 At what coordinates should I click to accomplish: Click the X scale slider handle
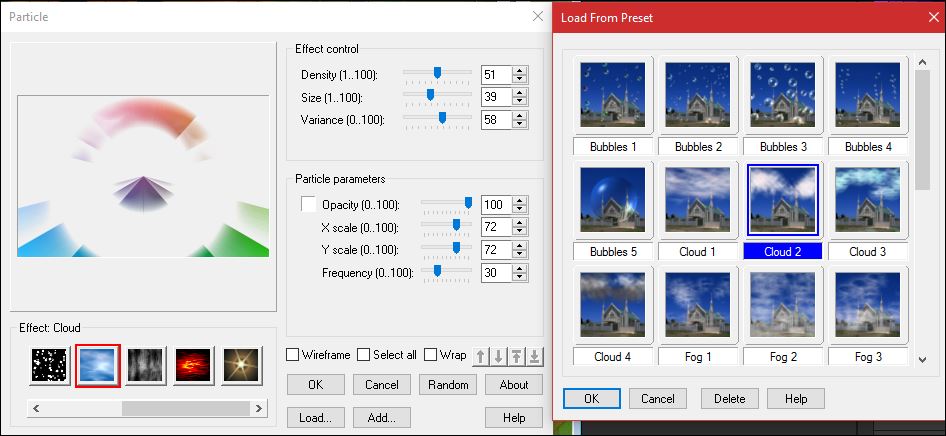coord(456,225)
